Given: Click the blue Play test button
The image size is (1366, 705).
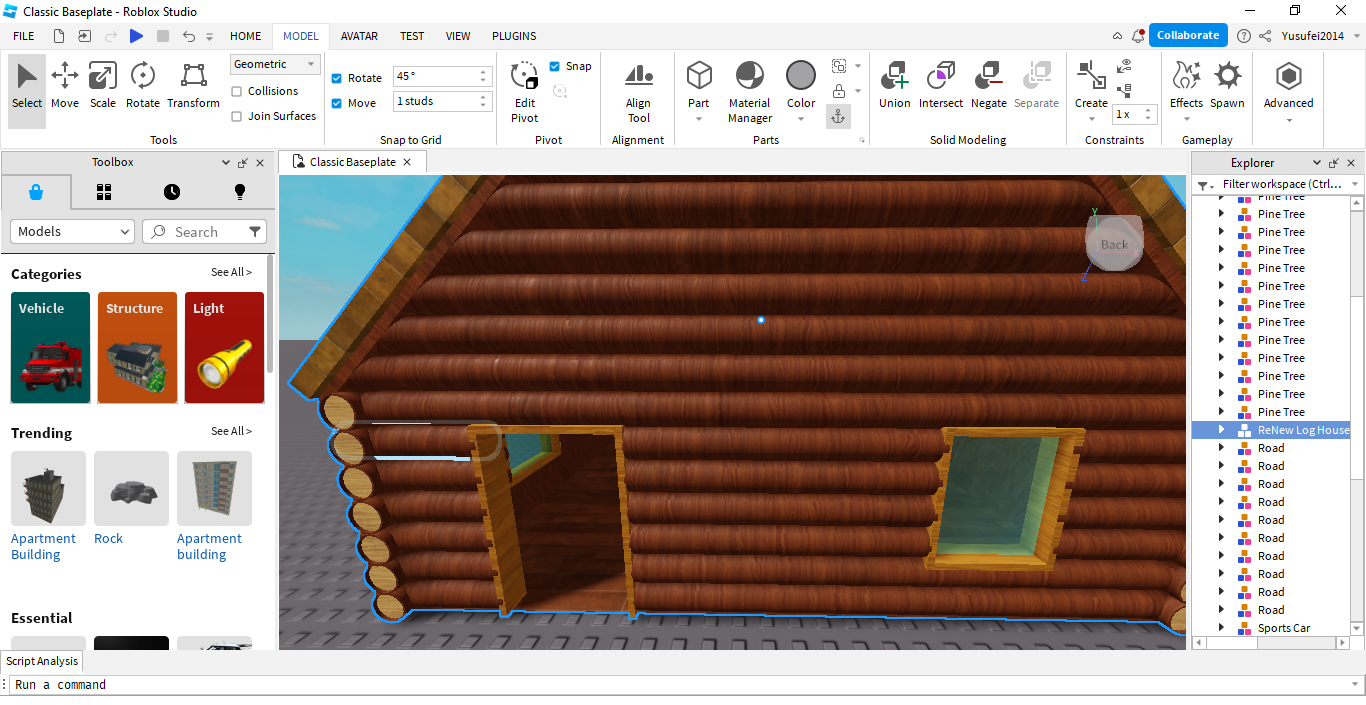Looking at the screenshot, I should 137,36.
